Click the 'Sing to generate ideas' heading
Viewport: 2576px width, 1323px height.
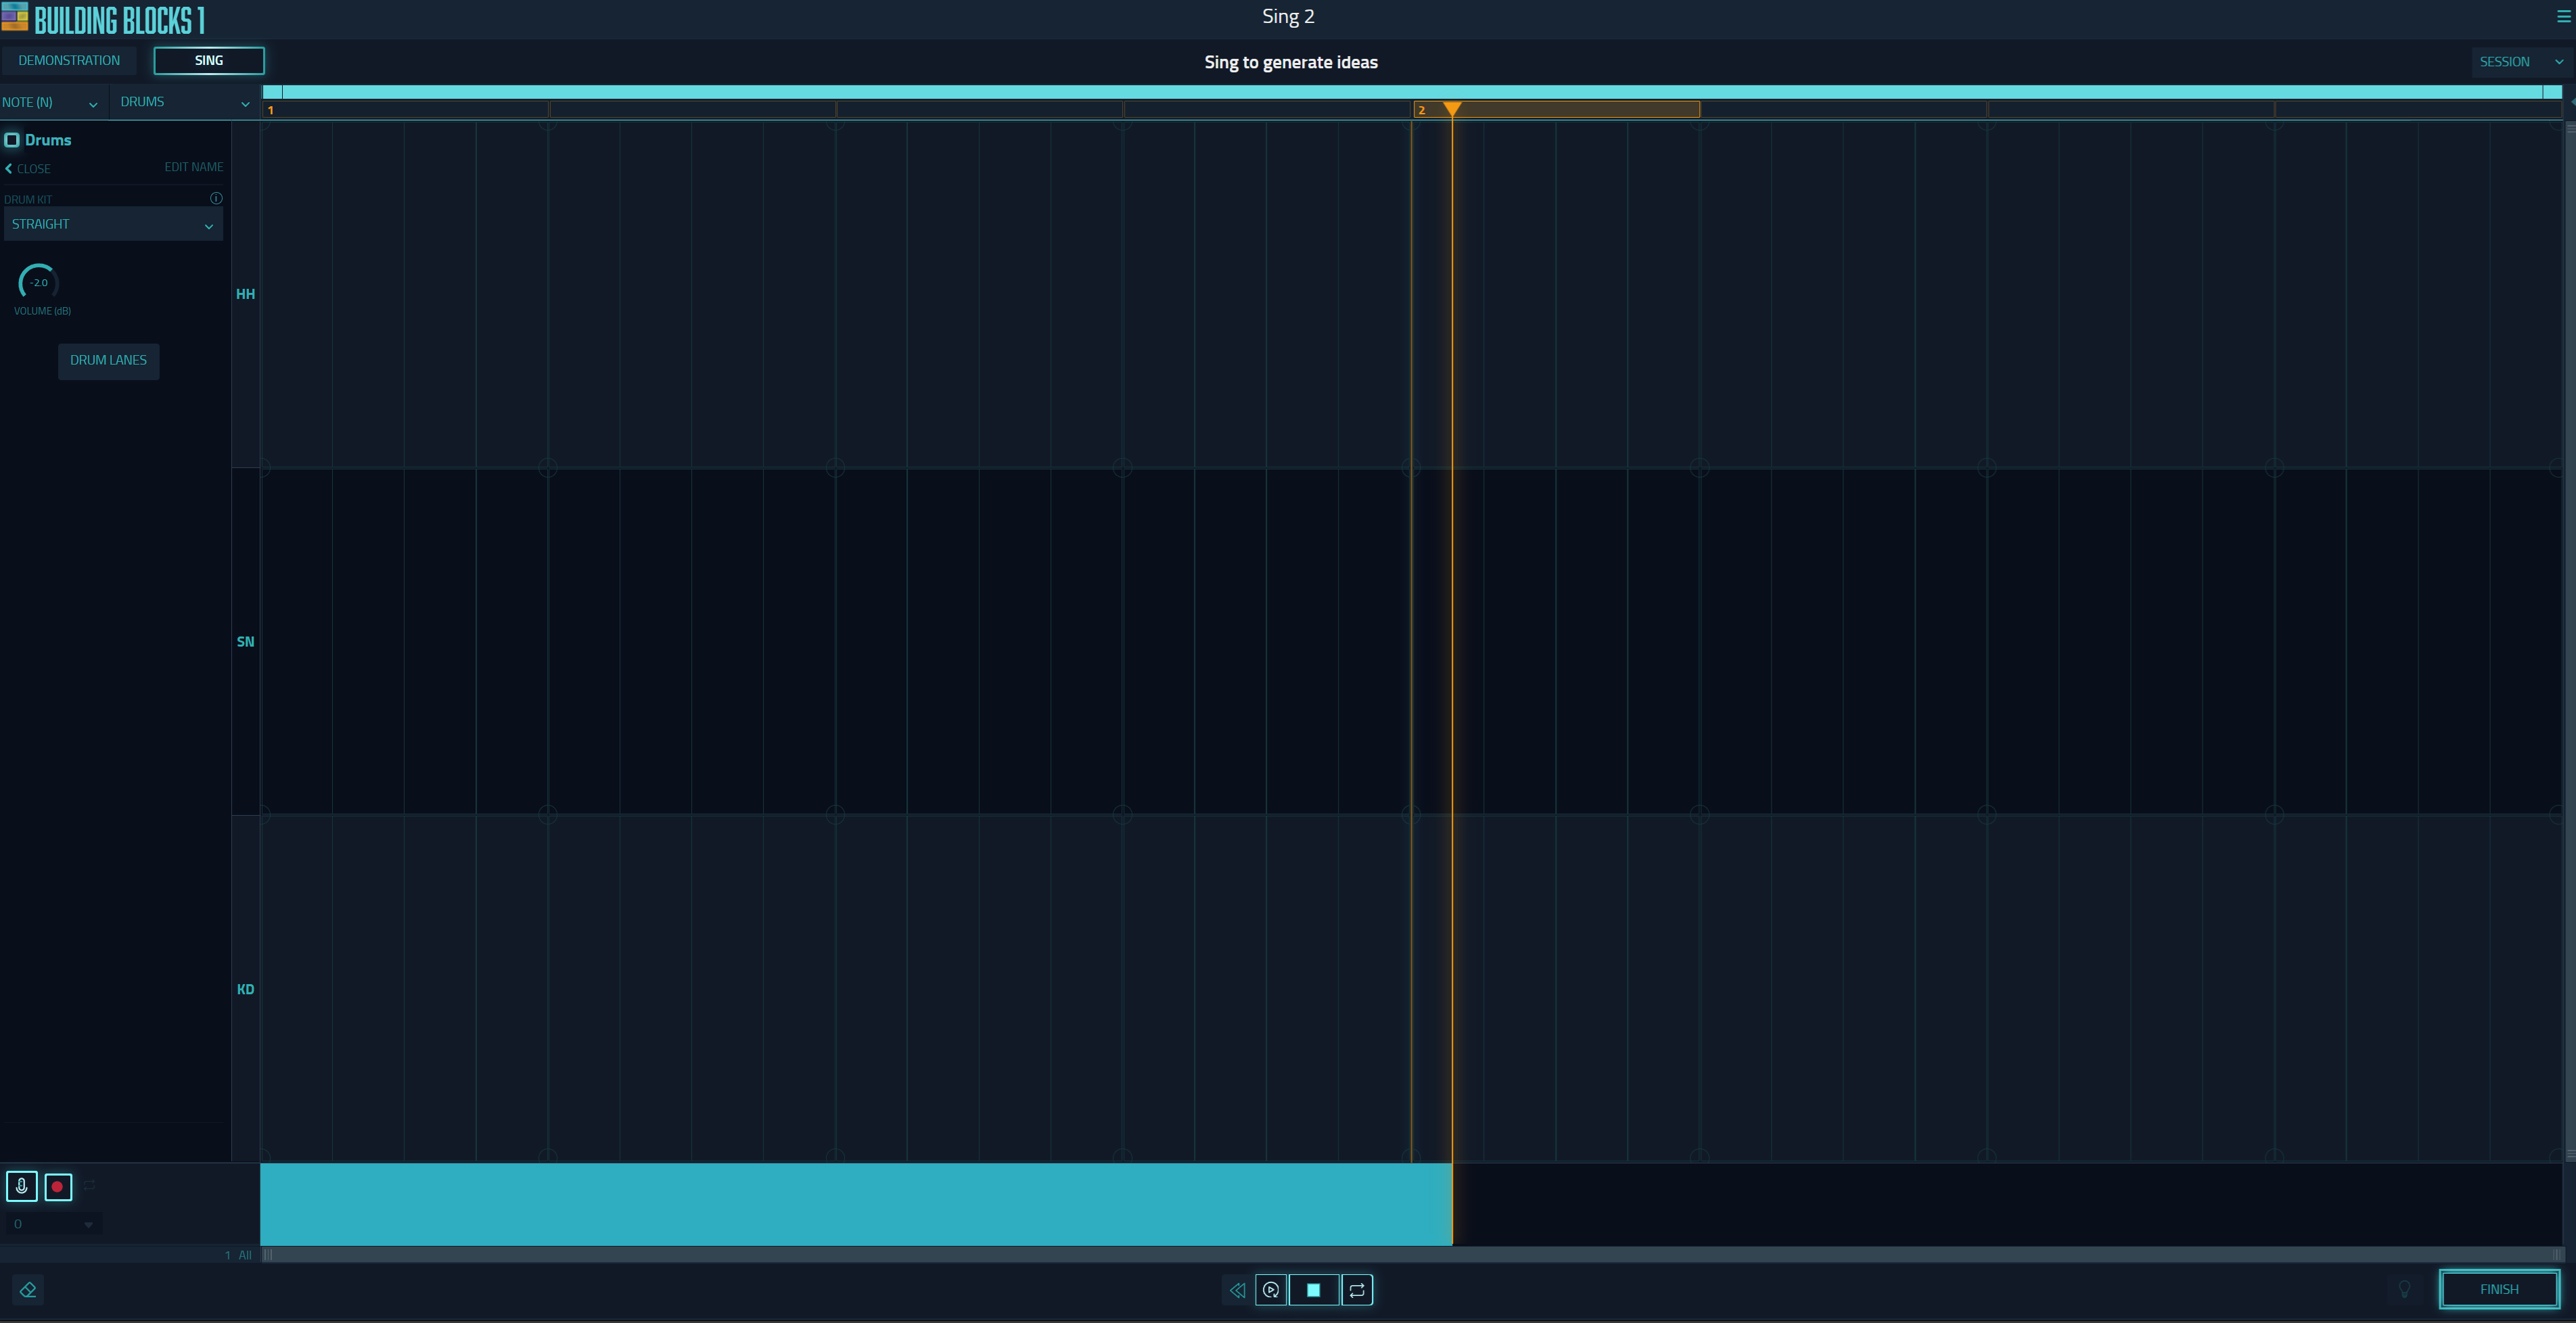[x=1291, y=62]
